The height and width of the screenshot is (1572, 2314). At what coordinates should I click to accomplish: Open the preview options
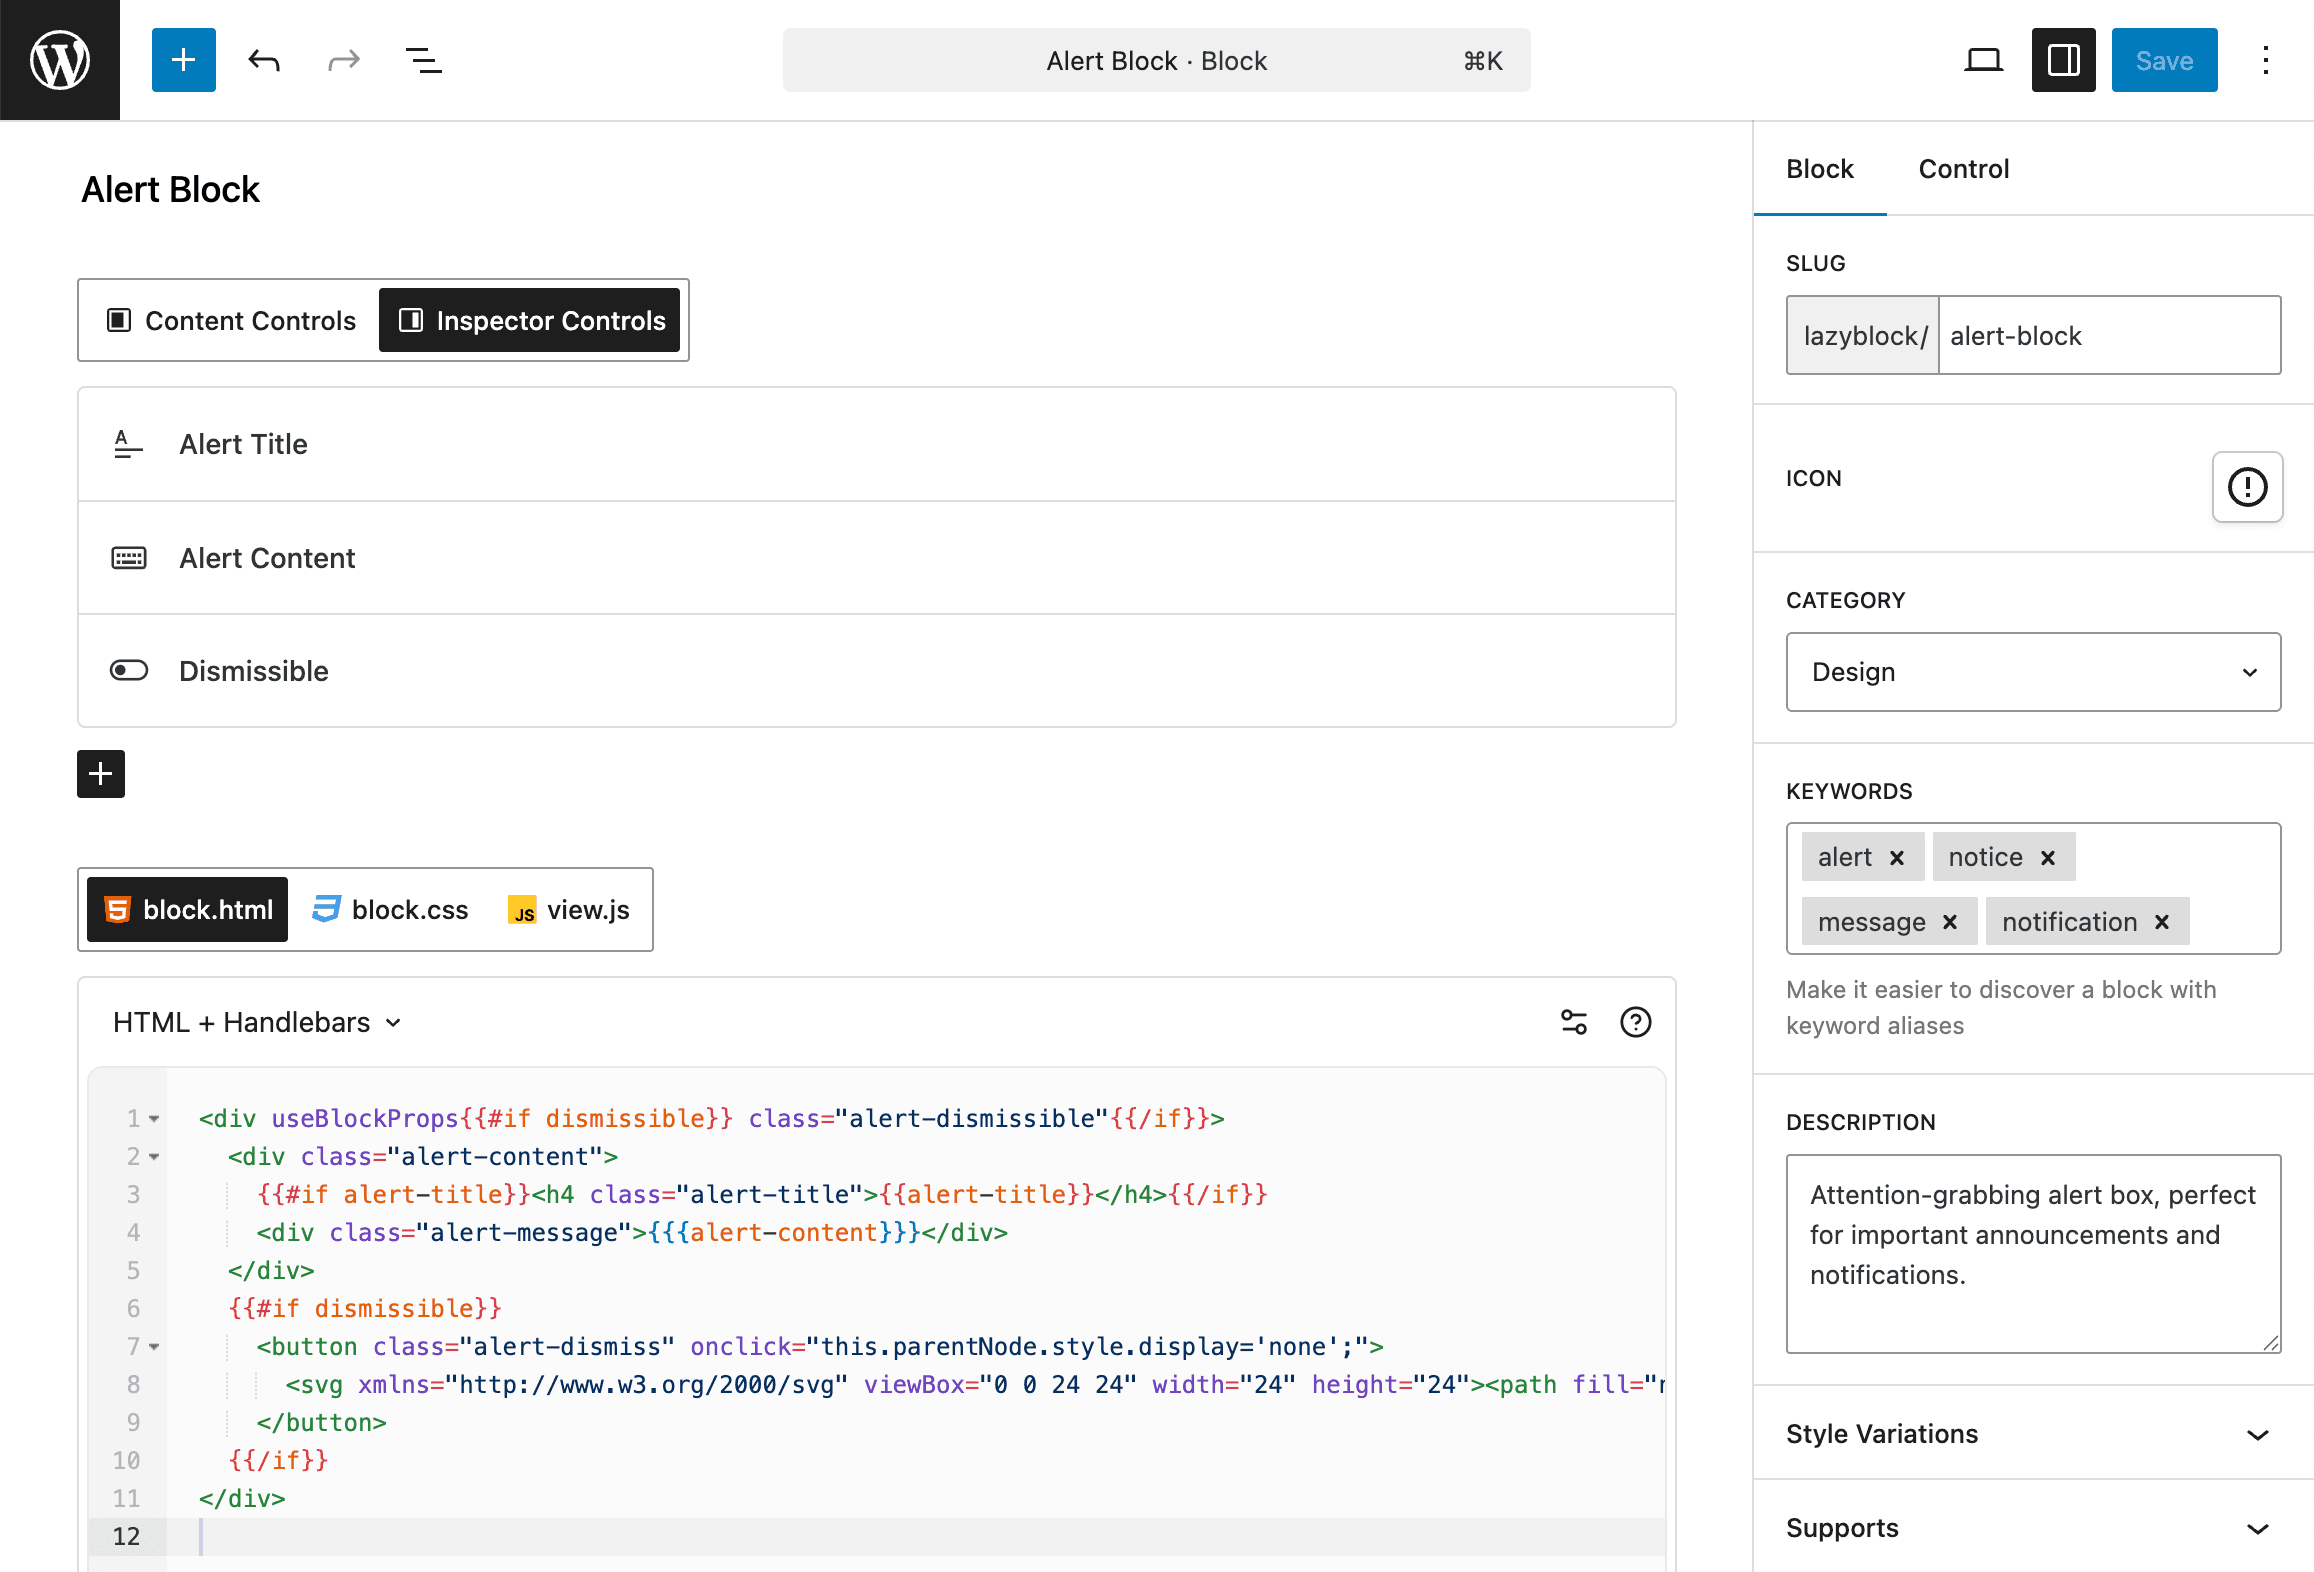[1983, 60]
